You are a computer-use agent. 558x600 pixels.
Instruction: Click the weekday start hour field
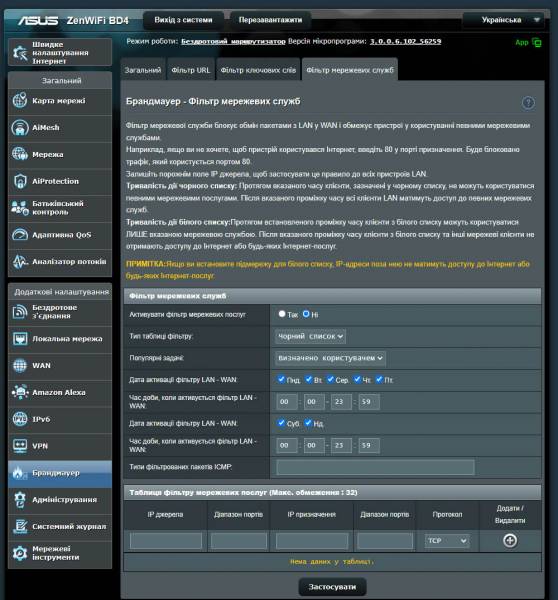[x=287, y=402]
